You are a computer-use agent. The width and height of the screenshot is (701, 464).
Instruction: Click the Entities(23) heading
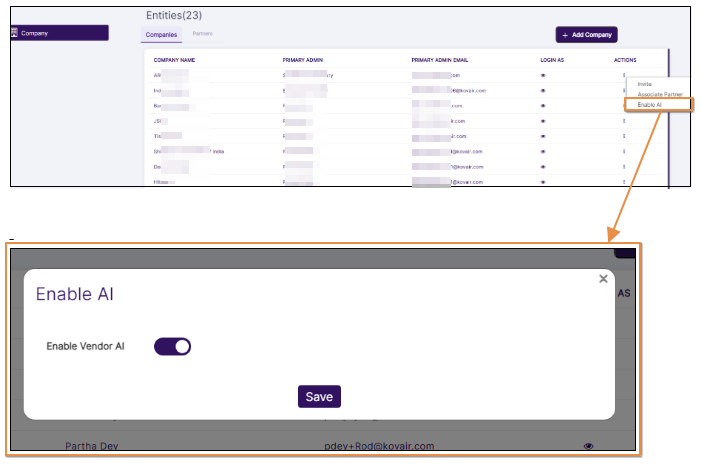174,15
